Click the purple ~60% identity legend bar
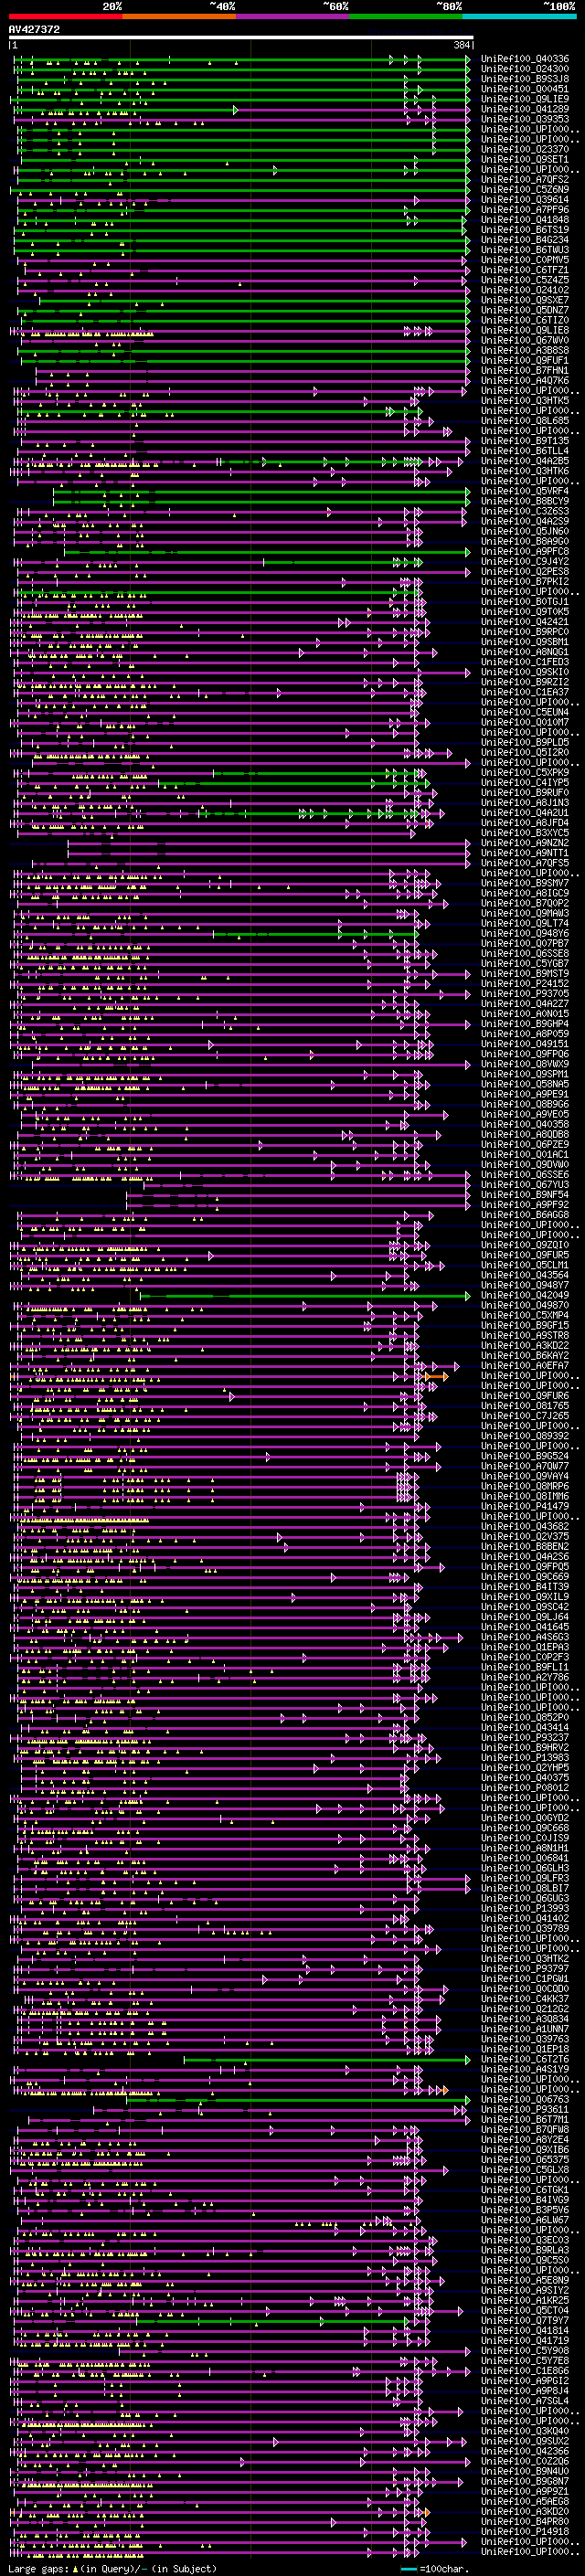 (293, 16)
